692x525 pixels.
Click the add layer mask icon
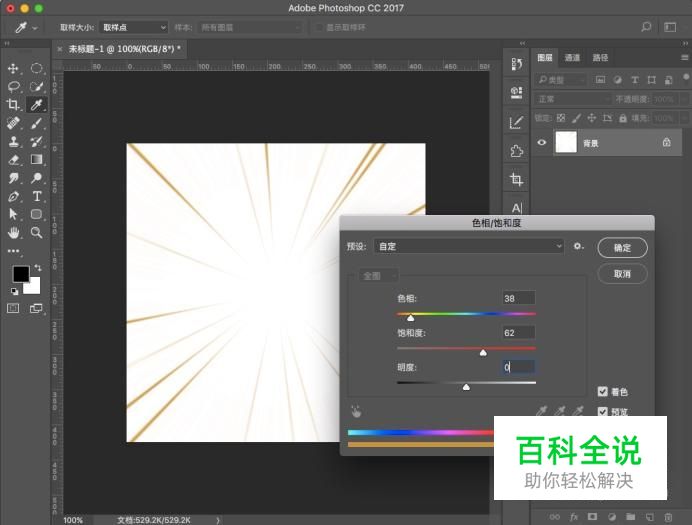point(592,517)
